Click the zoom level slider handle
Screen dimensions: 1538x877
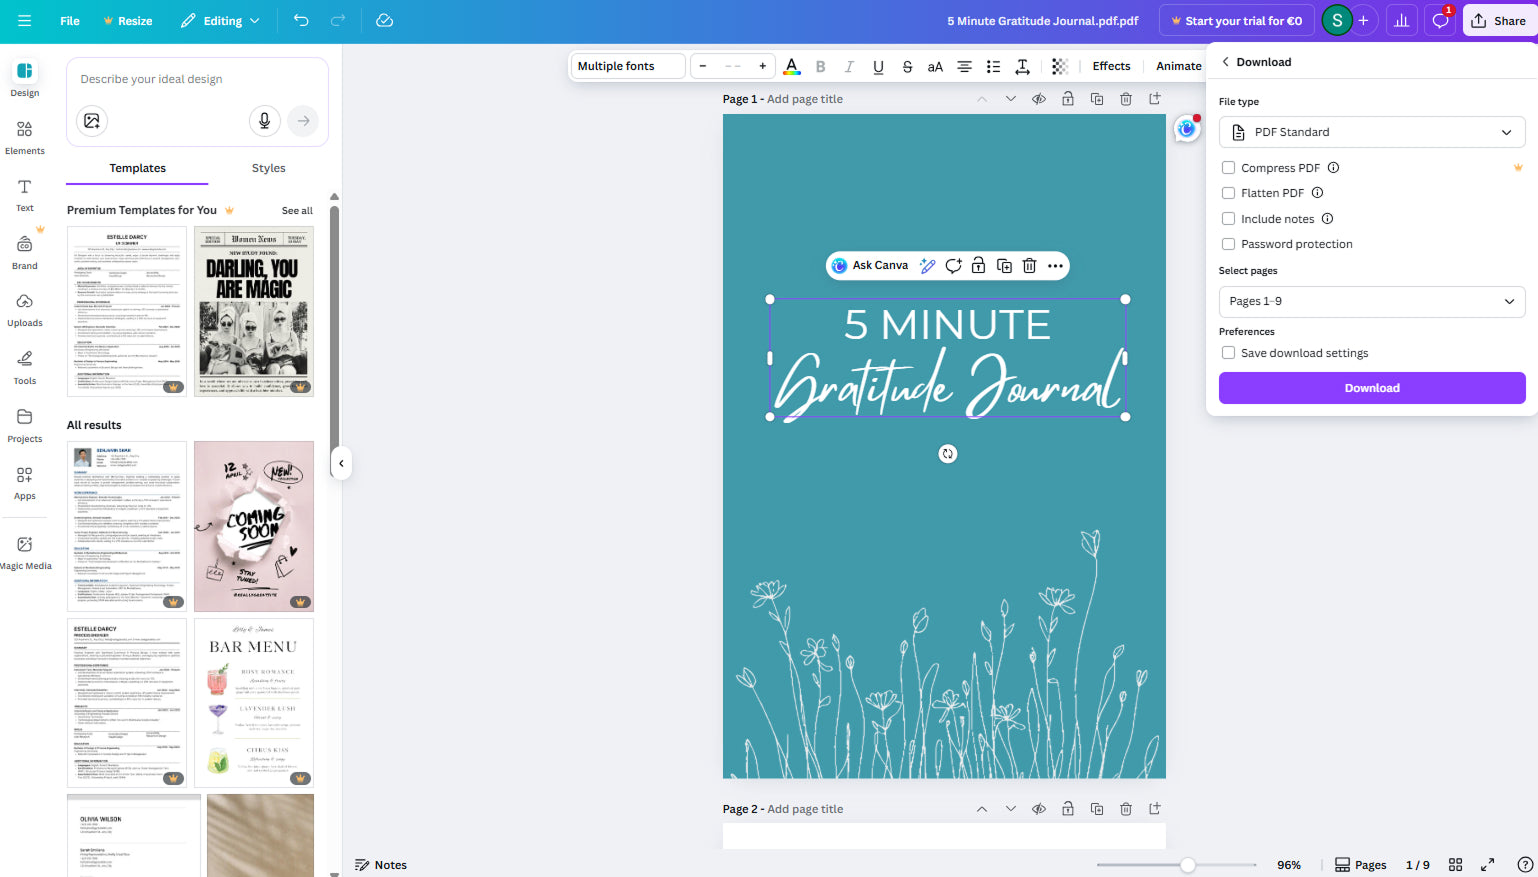click(1187, 865)
